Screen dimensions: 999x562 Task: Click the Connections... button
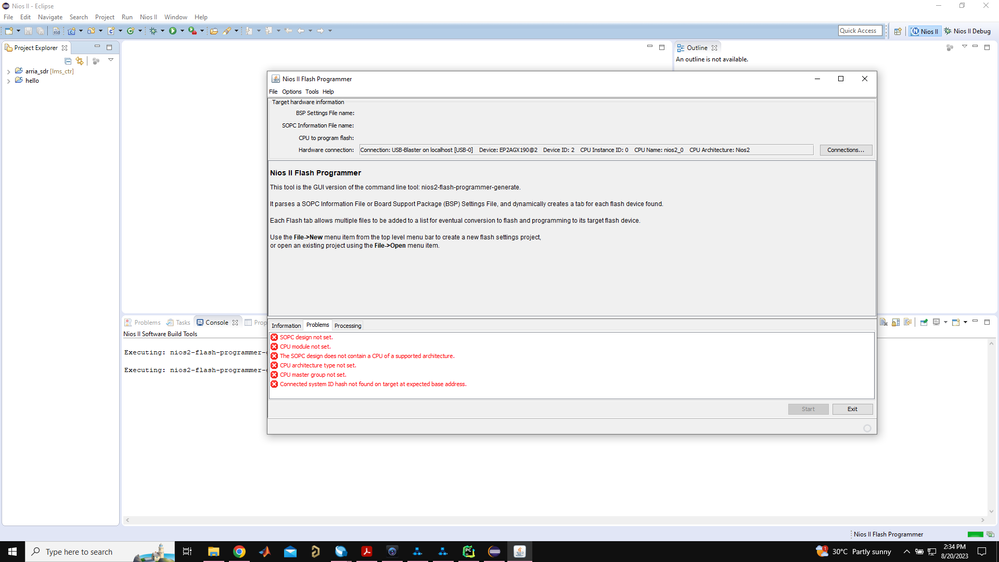(845, 150)
